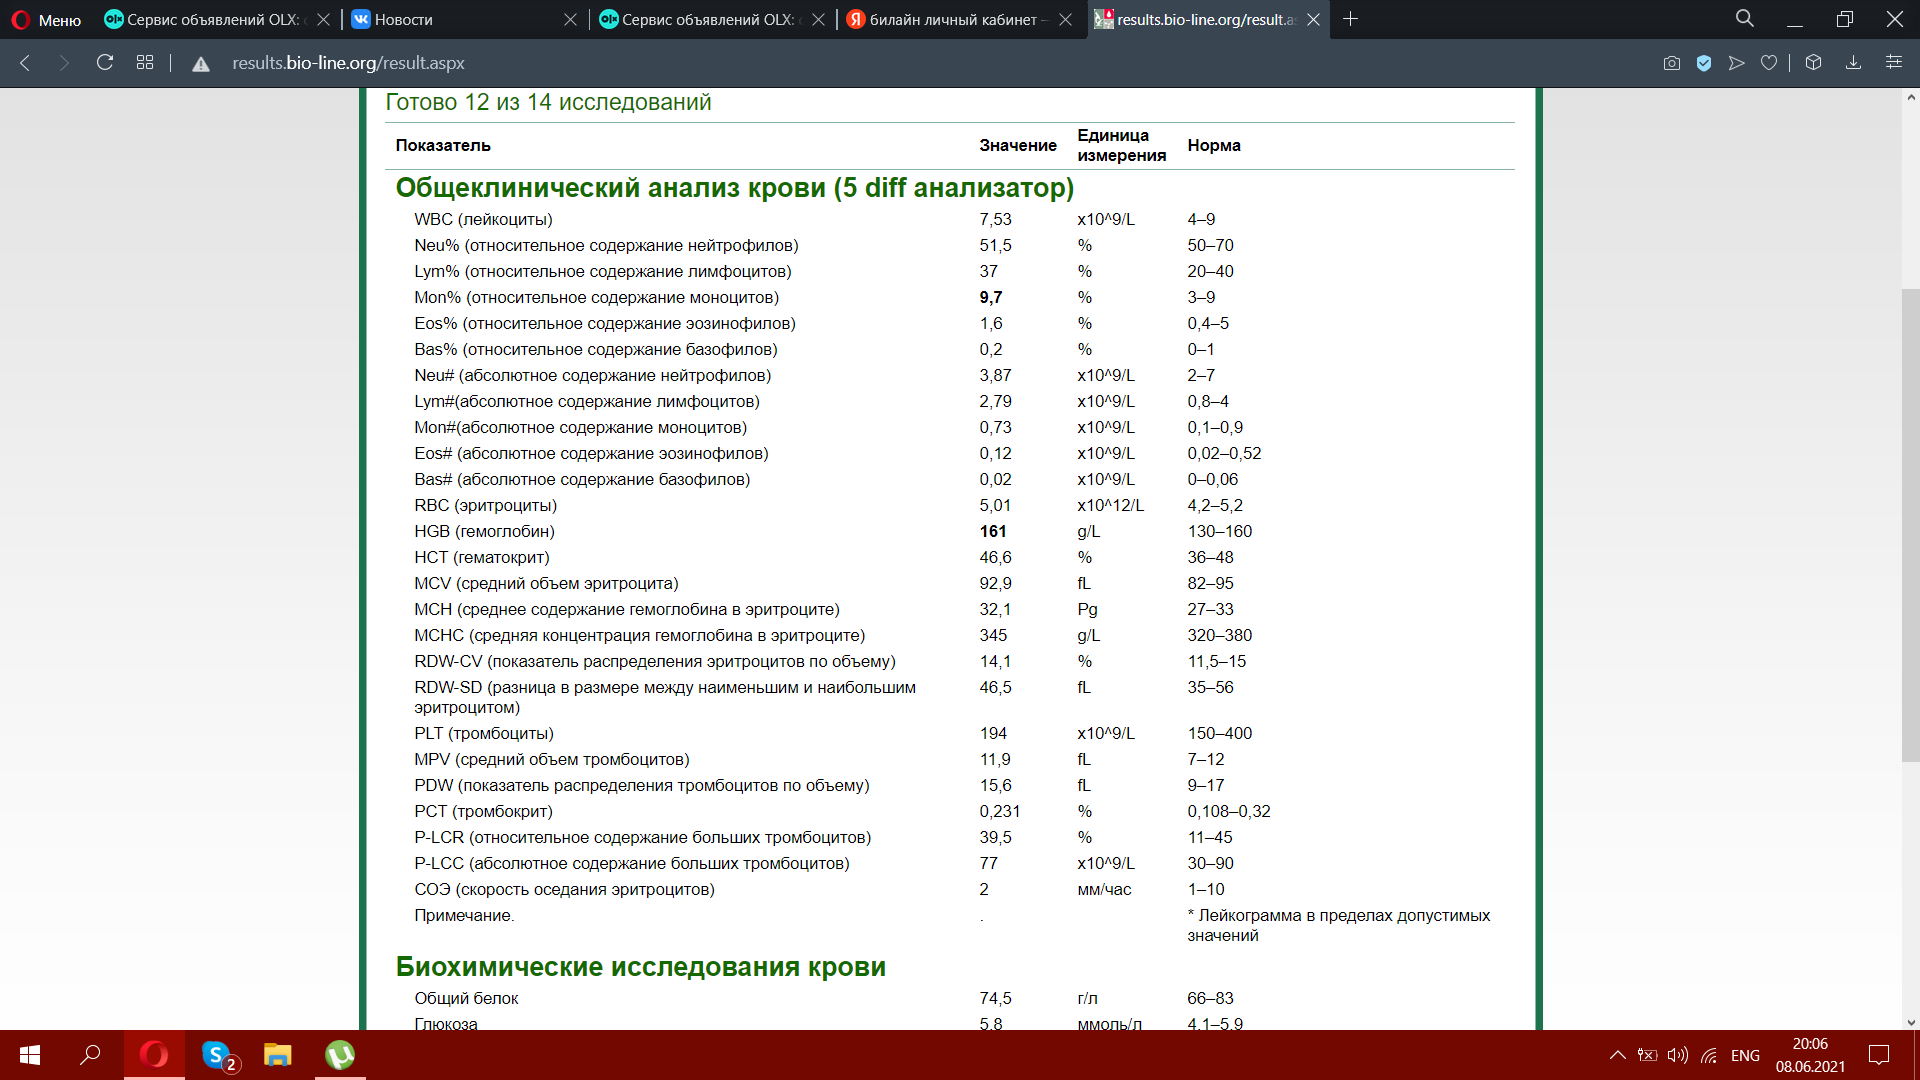Open the tab search magnifier icon
Screen dimensions: 1920x1080
pyautogui.click(x=1745, y=19)
